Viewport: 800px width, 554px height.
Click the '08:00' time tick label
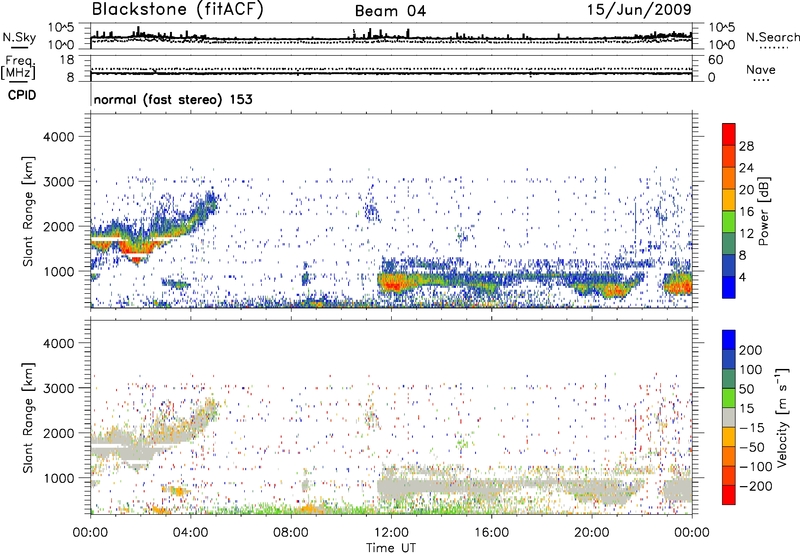pos(291,533)
